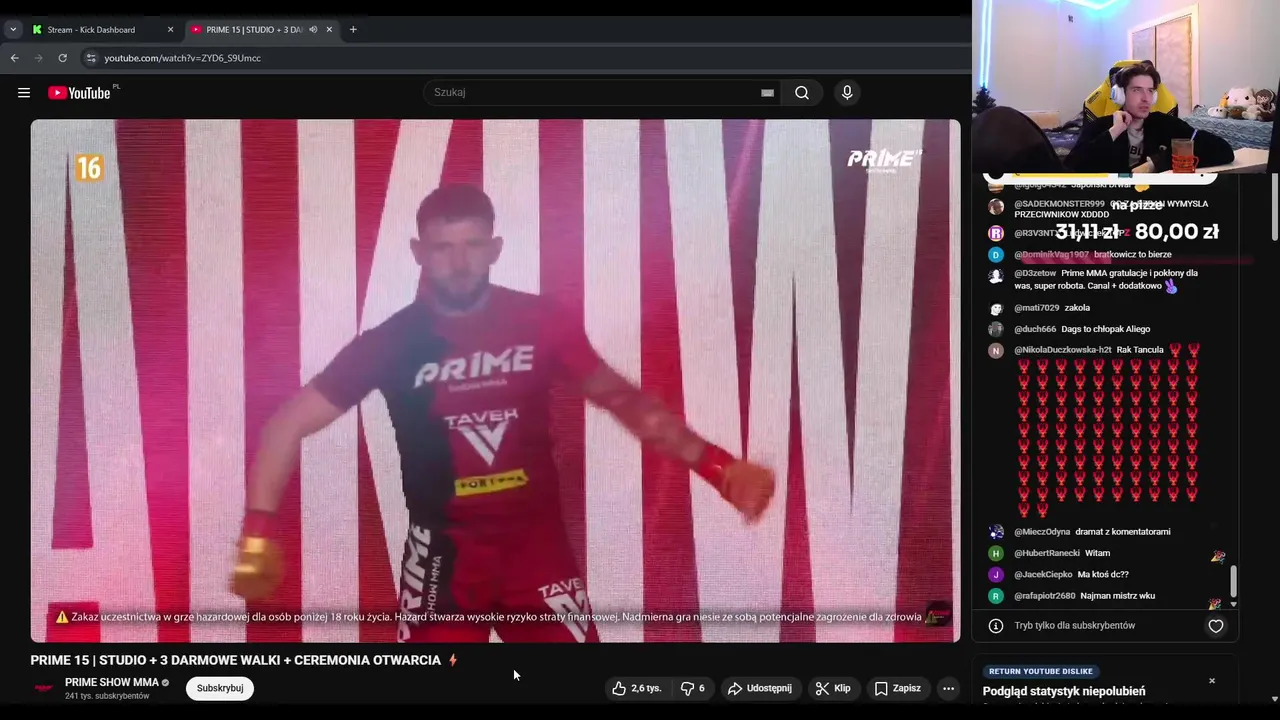The image size is (1280, 720).
Task: Open @JacekCiepko chat username
Action: pyautogui.click(x=1043, y=575)
